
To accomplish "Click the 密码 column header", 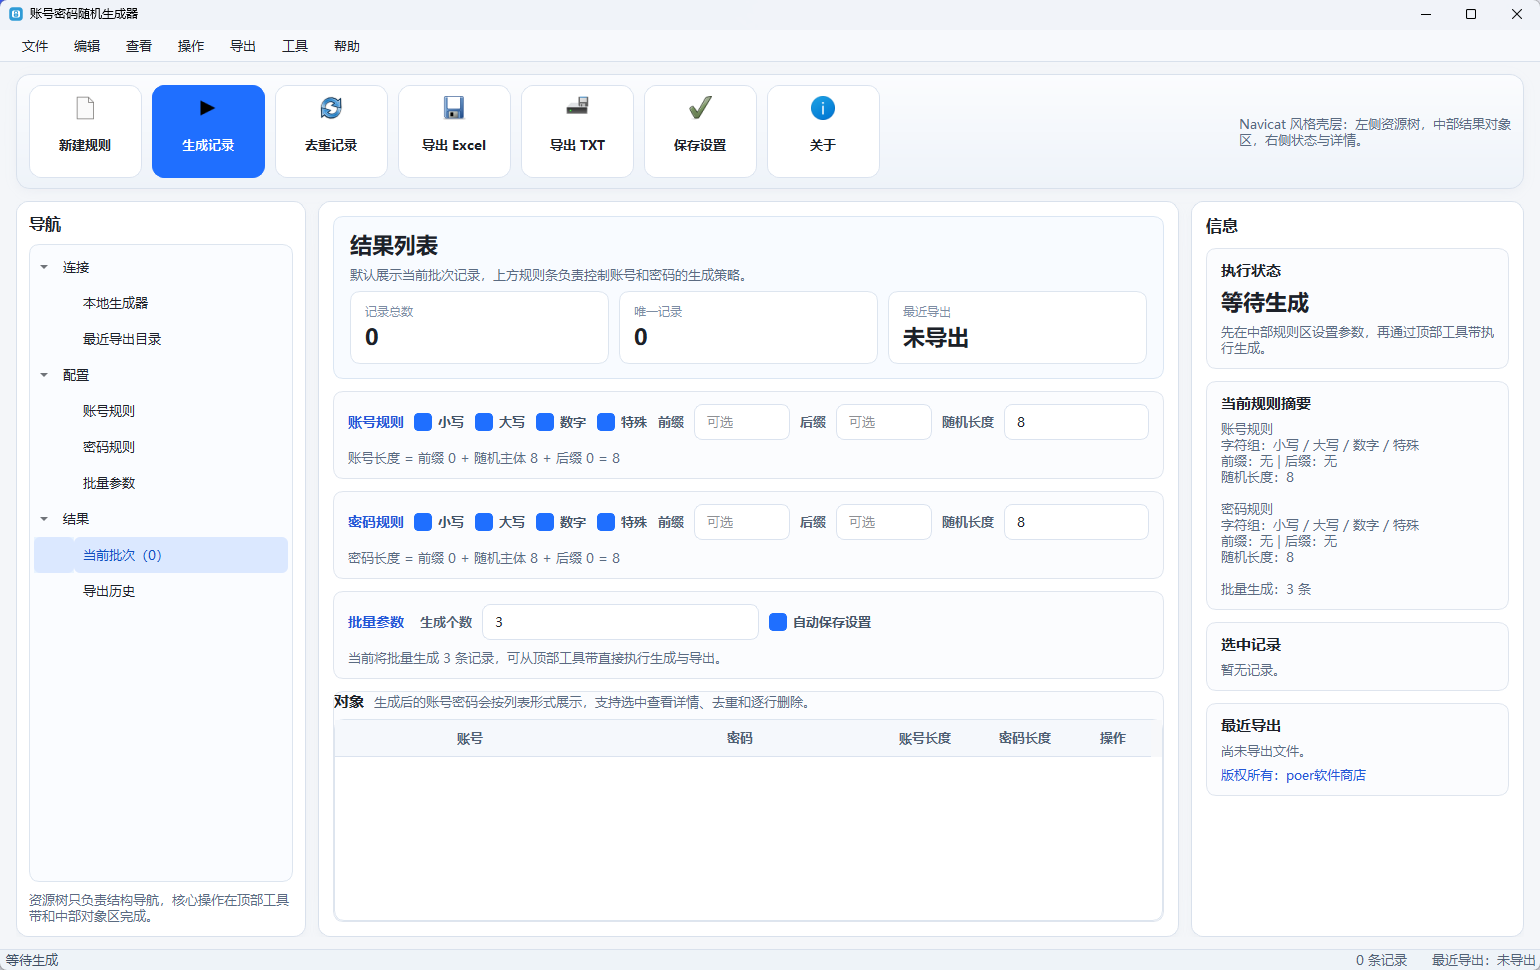I will (x=740, y=738).
